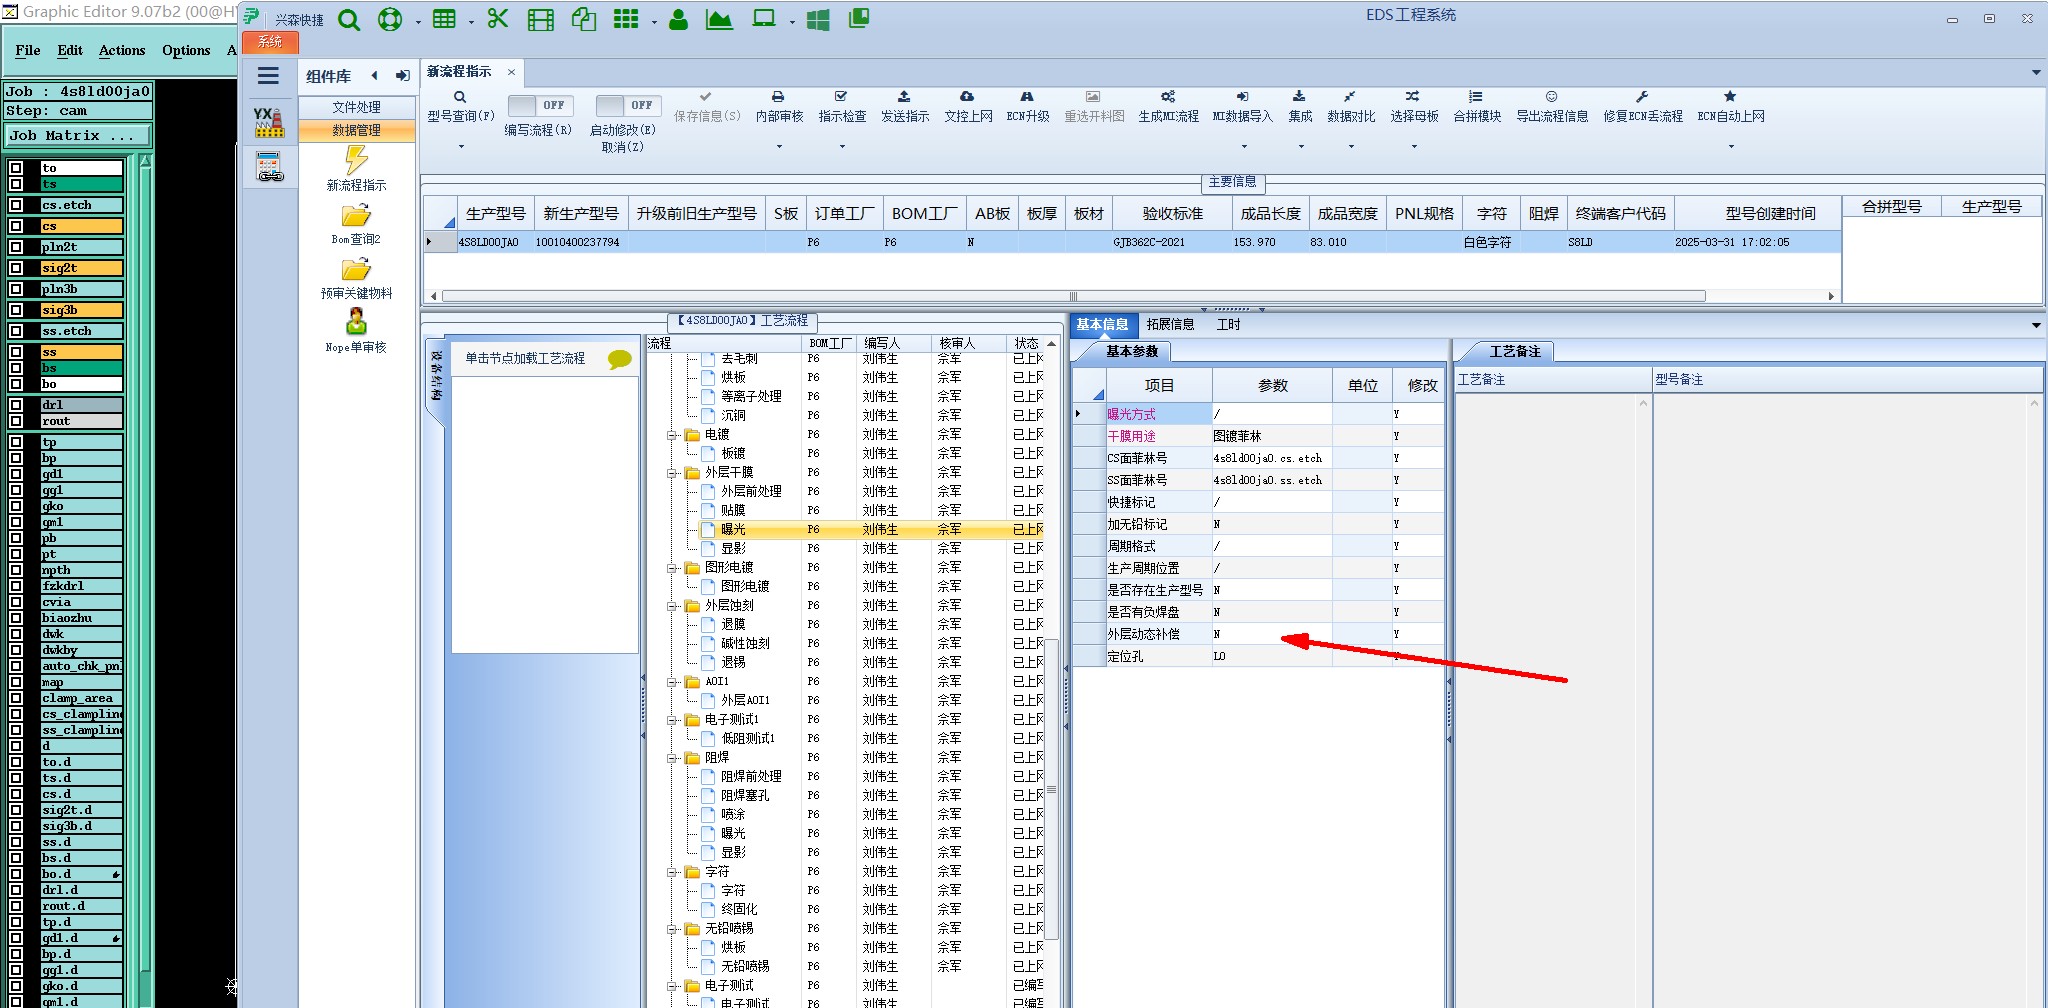Viewport: 2048px width, 1008px height.
Task: Click the green copy documents icon
Action: (584, 20)
